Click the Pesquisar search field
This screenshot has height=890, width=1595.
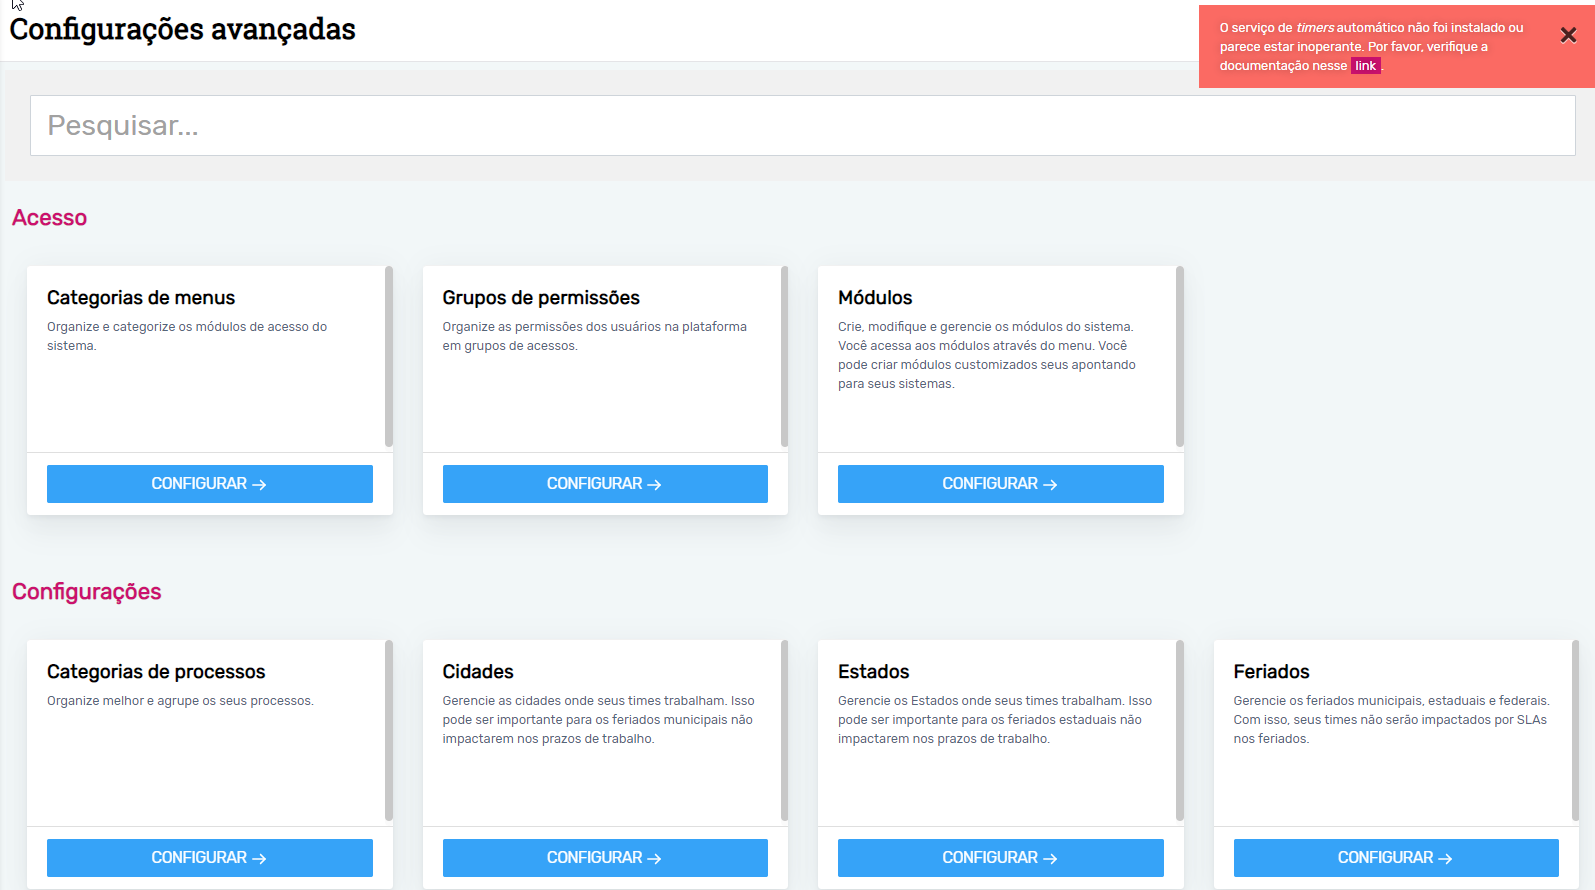(802, 125)
